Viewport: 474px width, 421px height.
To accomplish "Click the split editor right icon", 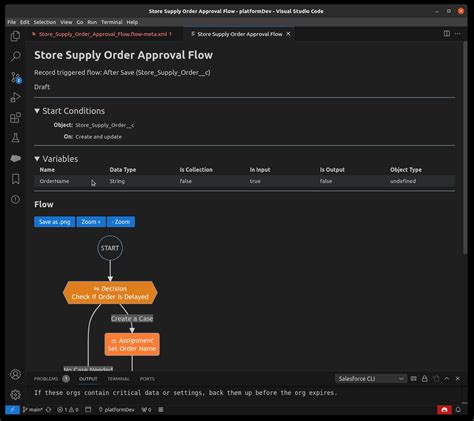I will [447, 34].
